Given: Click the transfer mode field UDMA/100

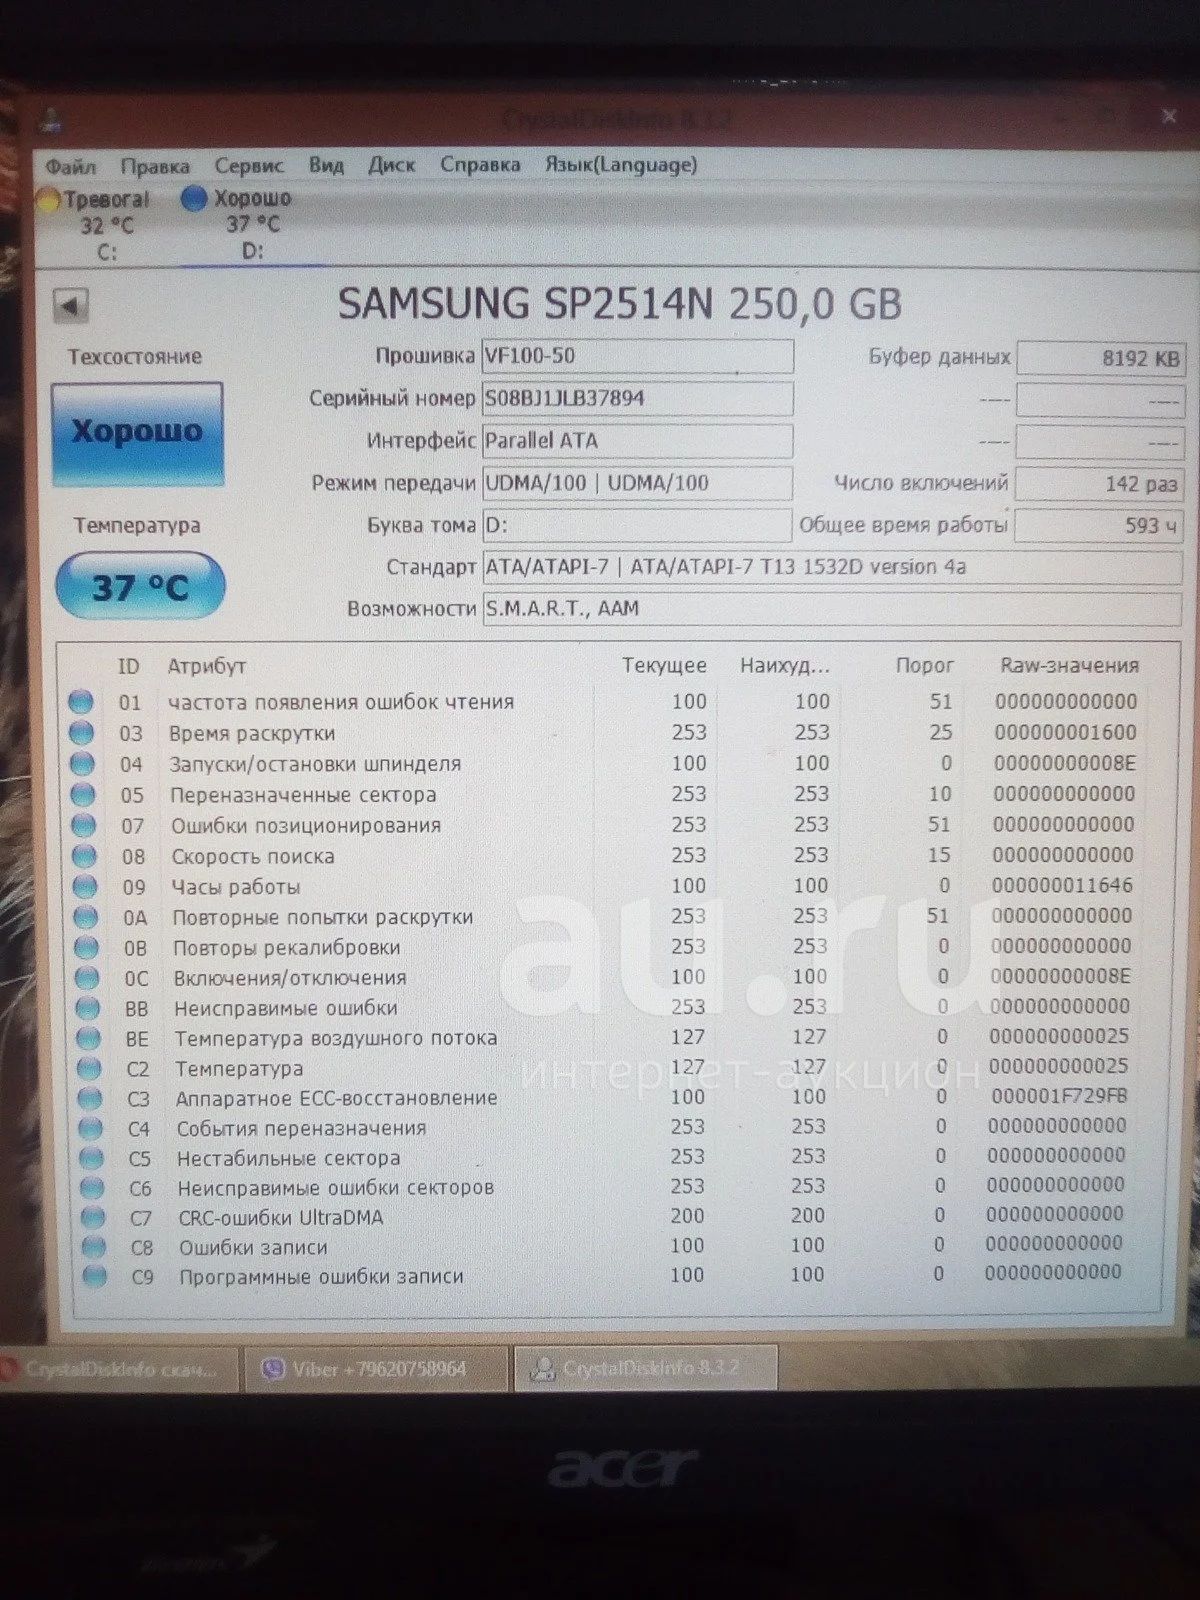Looking at the screenshot, I should point(638,483).
